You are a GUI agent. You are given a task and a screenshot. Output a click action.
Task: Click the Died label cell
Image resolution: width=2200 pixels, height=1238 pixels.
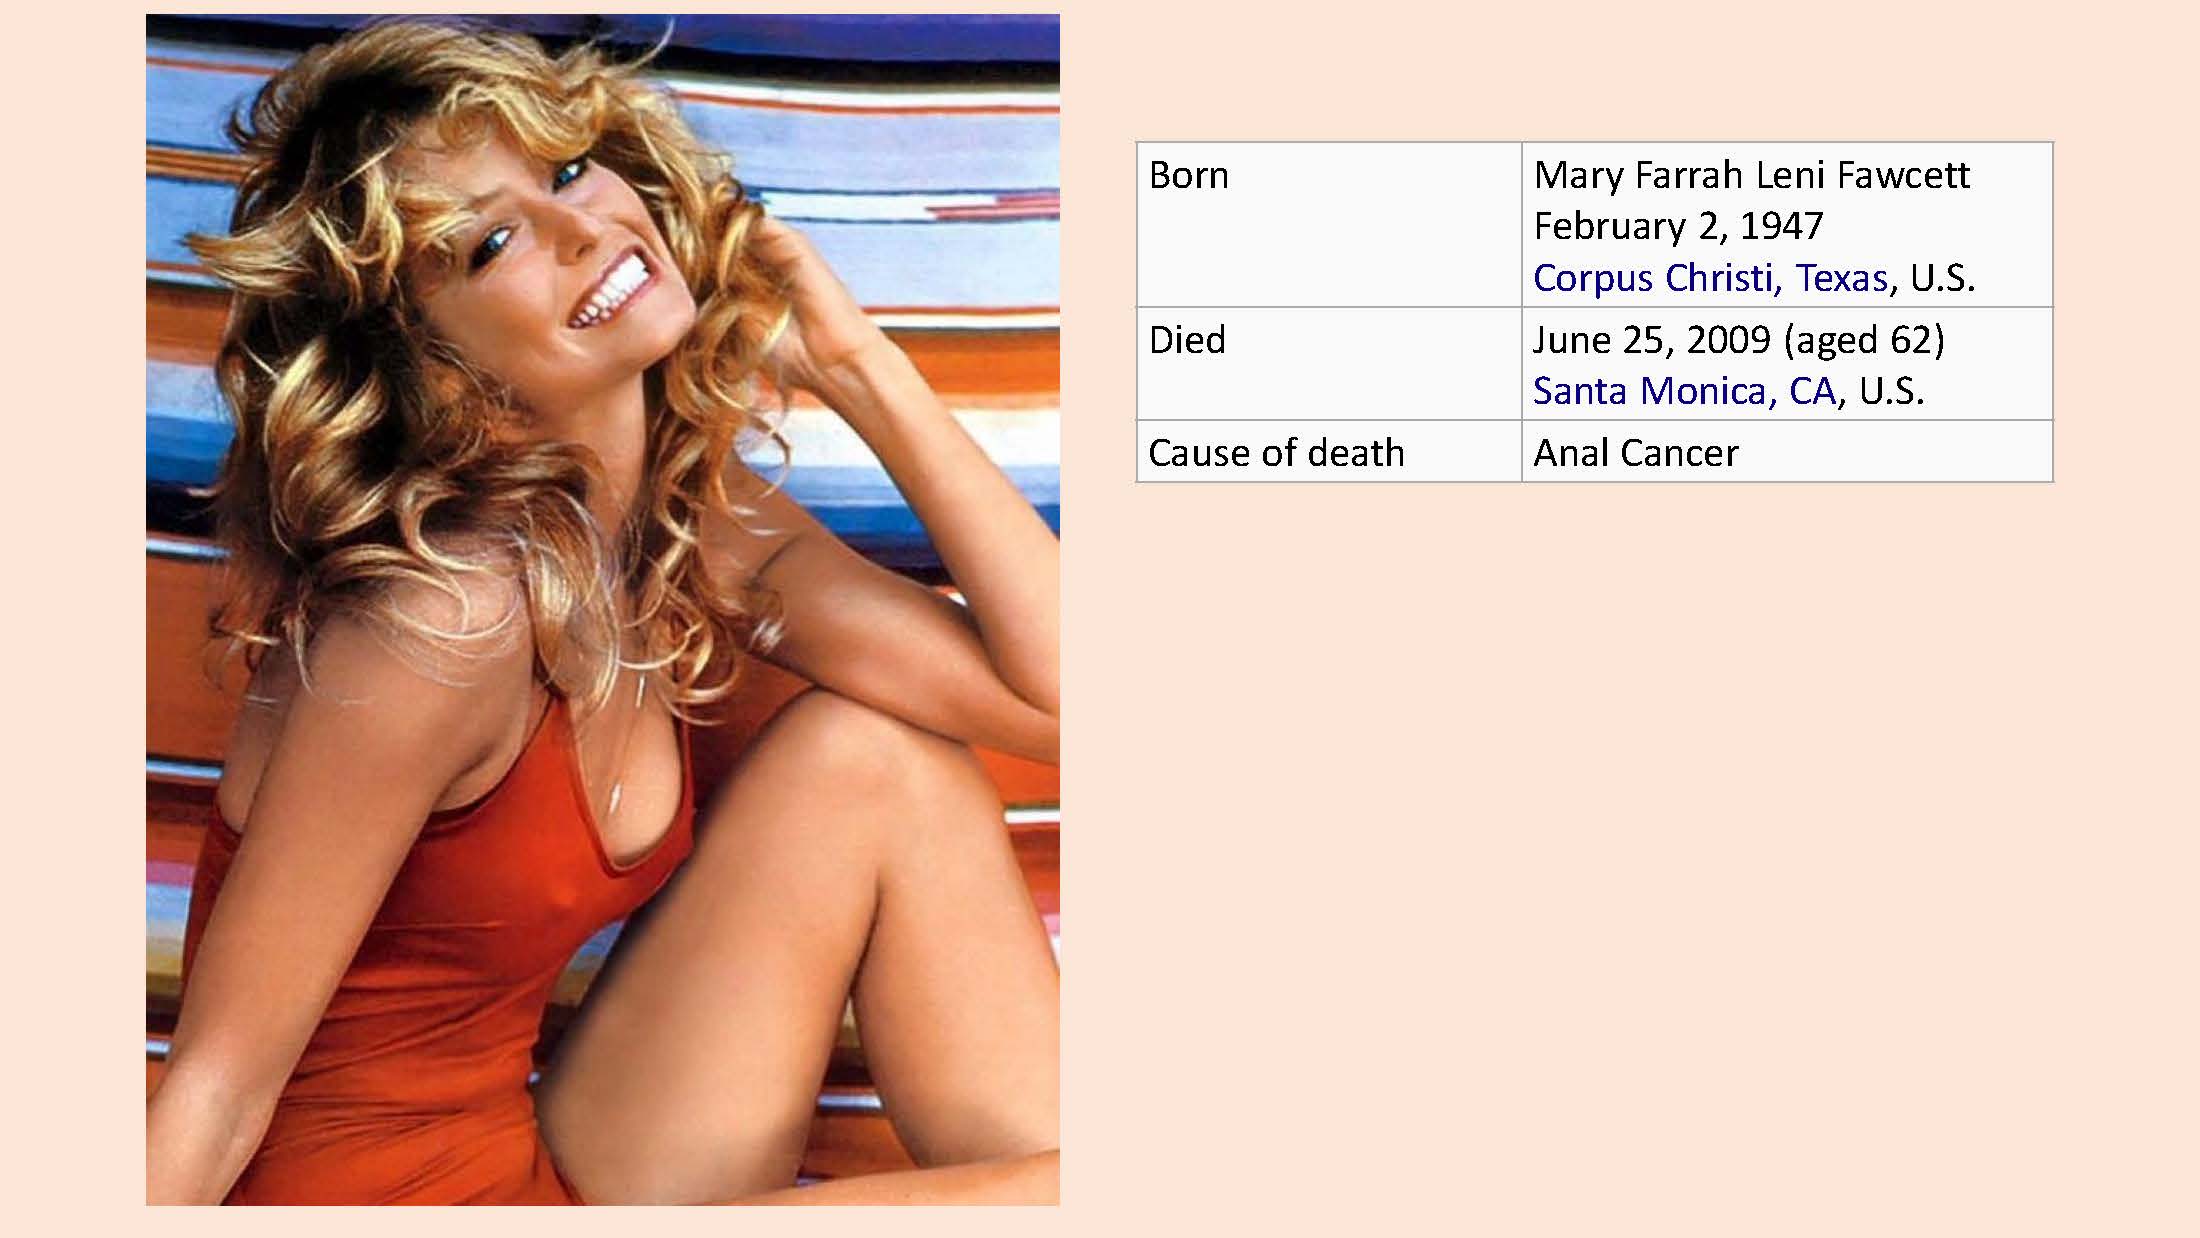point(1187,340)
